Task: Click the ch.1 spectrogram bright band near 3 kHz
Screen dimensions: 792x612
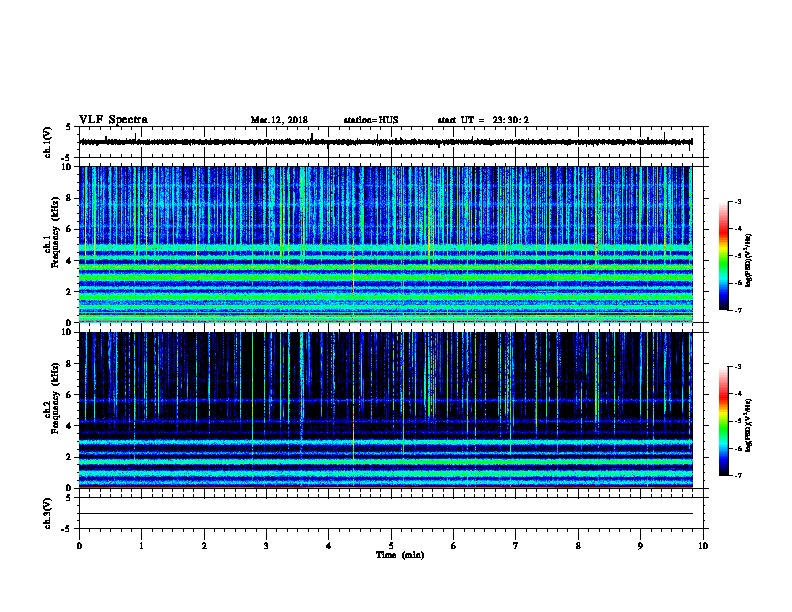Action: (x=386, y=277)
